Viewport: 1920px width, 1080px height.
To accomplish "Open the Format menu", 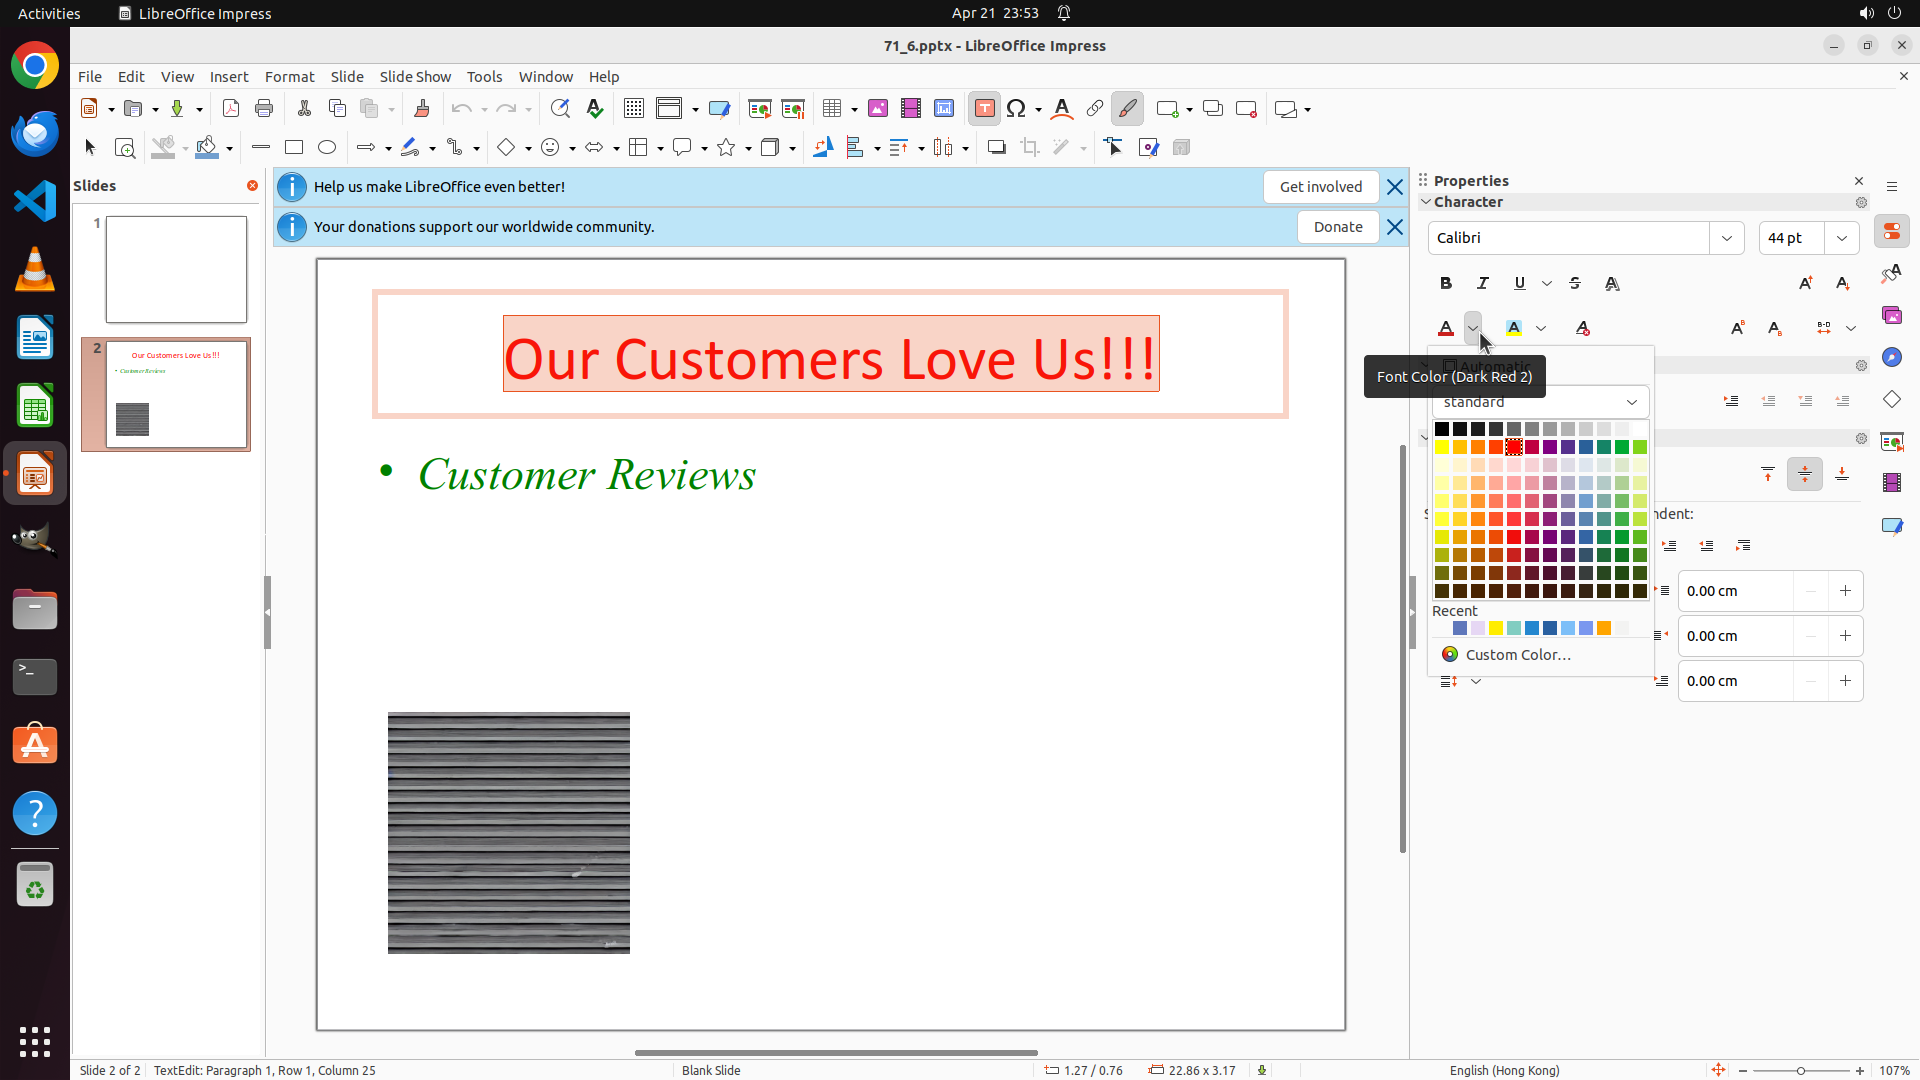I will pos(289,77).
